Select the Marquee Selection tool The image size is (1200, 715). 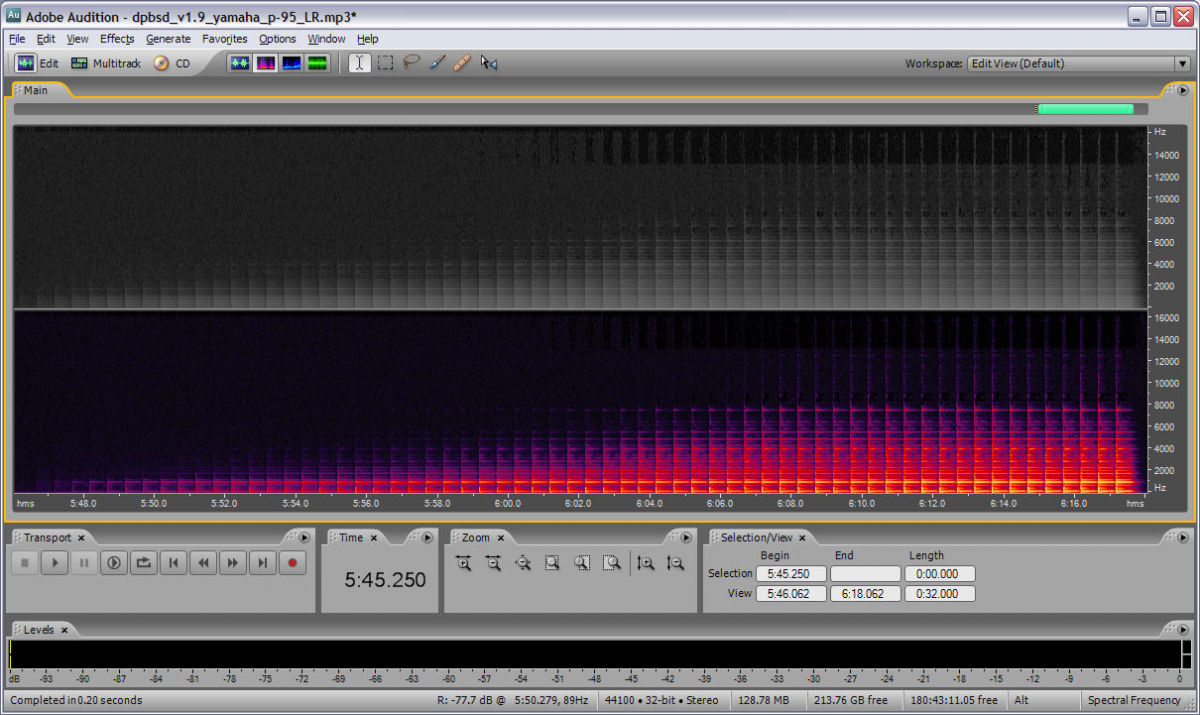pyautogui.click(x=385, y=63)
